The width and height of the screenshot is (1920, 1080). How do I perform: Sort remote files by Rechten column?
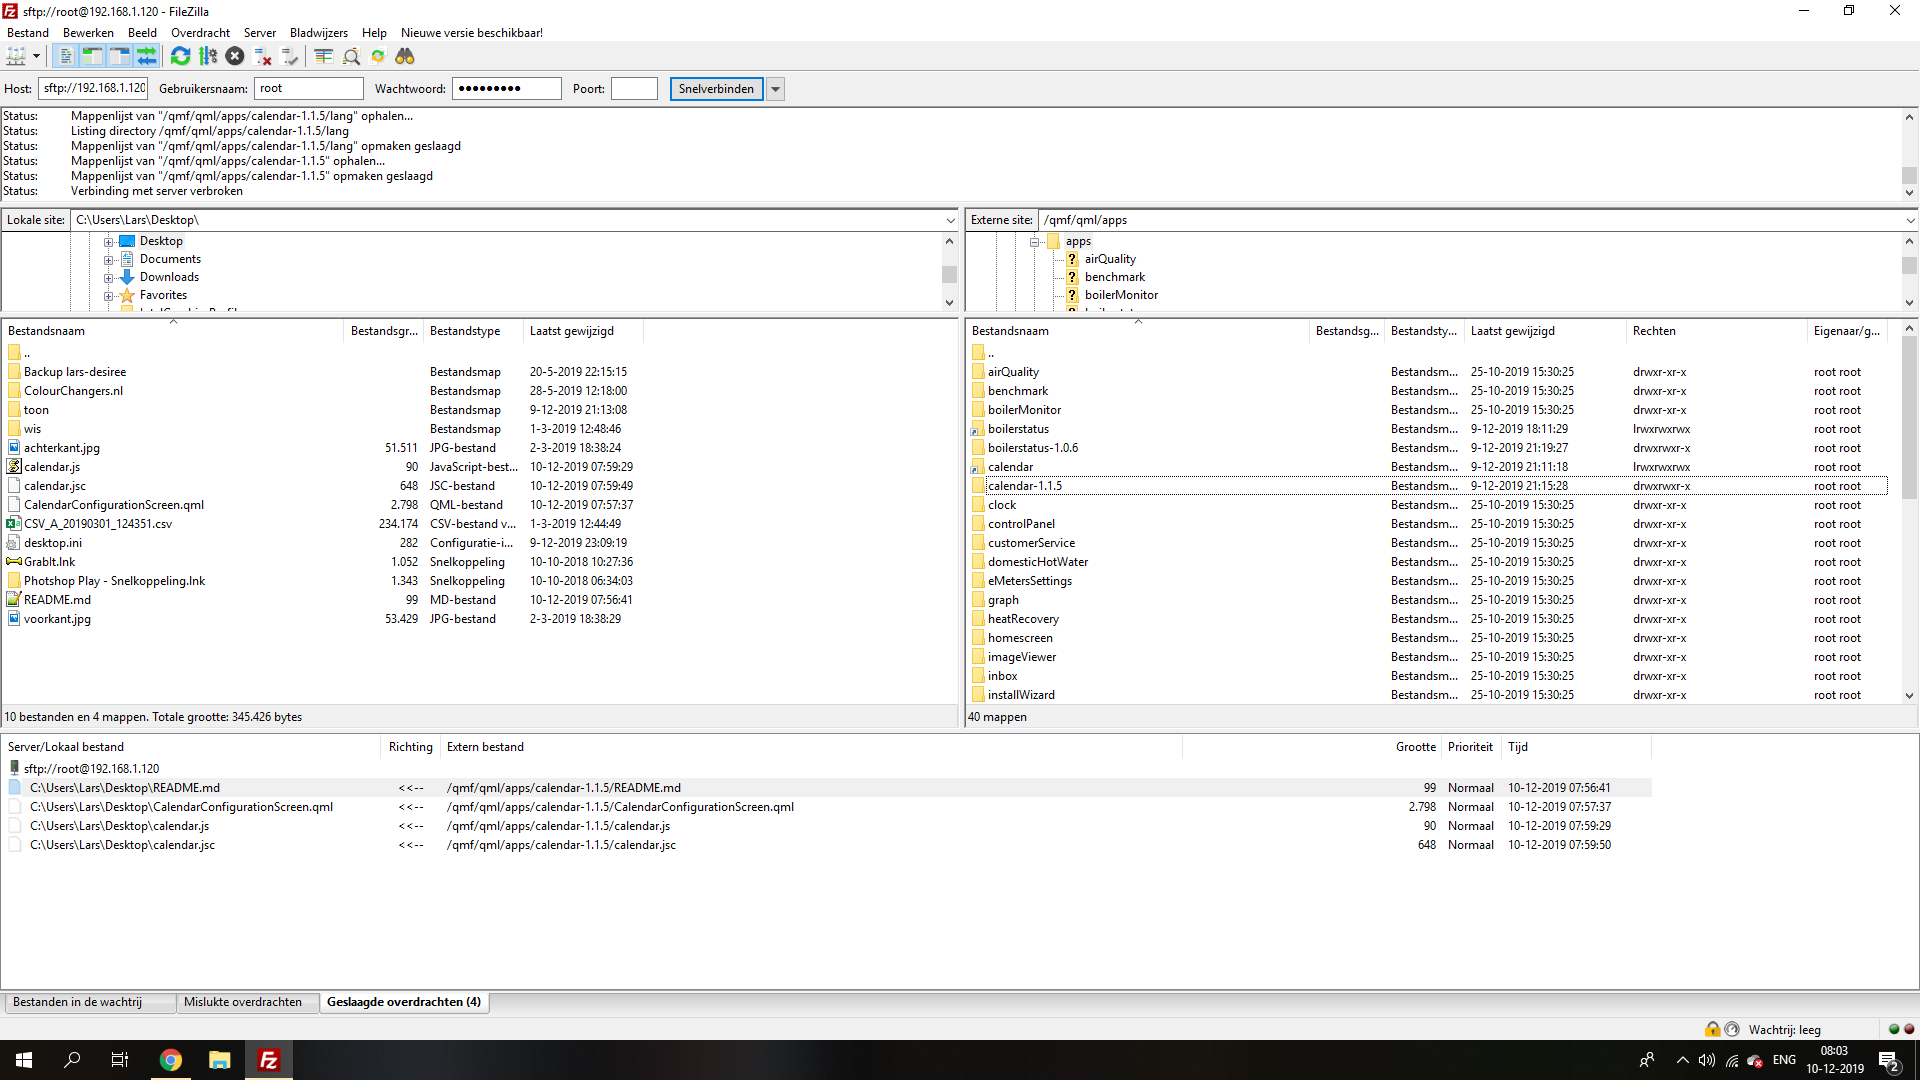tap(1717, 331)
